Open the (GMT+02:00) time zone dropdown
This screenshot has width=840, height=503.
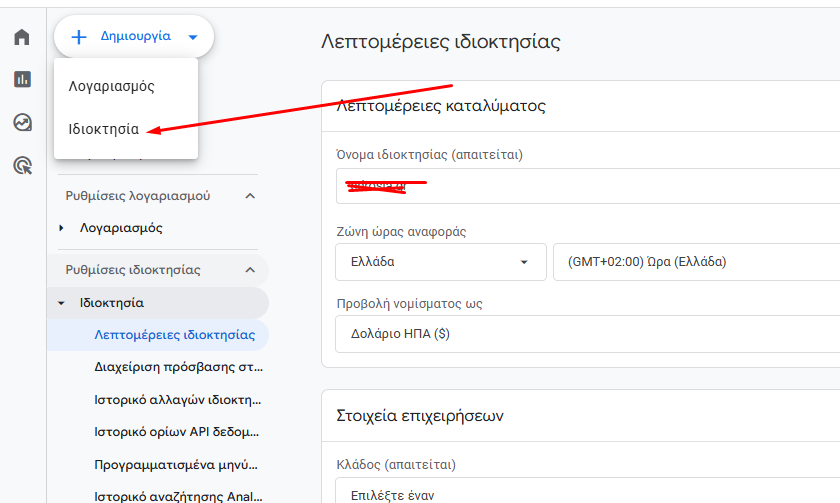[696, 262]
